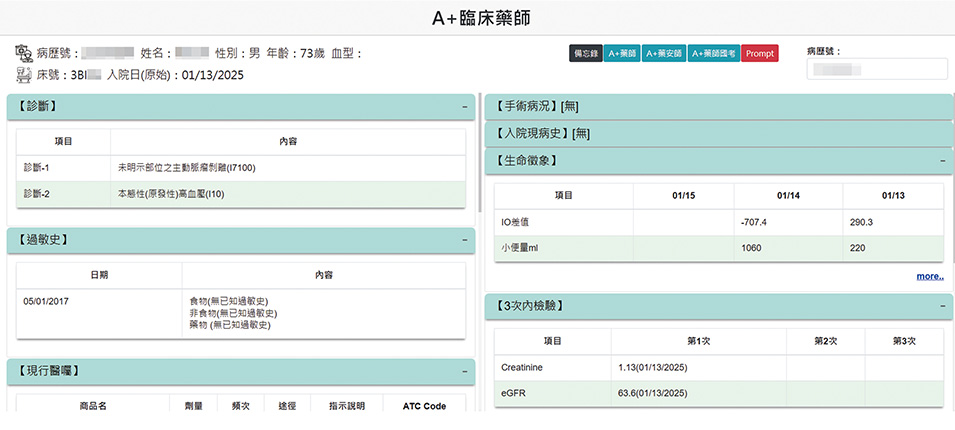Click the A+藥師國考 button
Viewport: 955px width, 430px height.
[714, 53]
